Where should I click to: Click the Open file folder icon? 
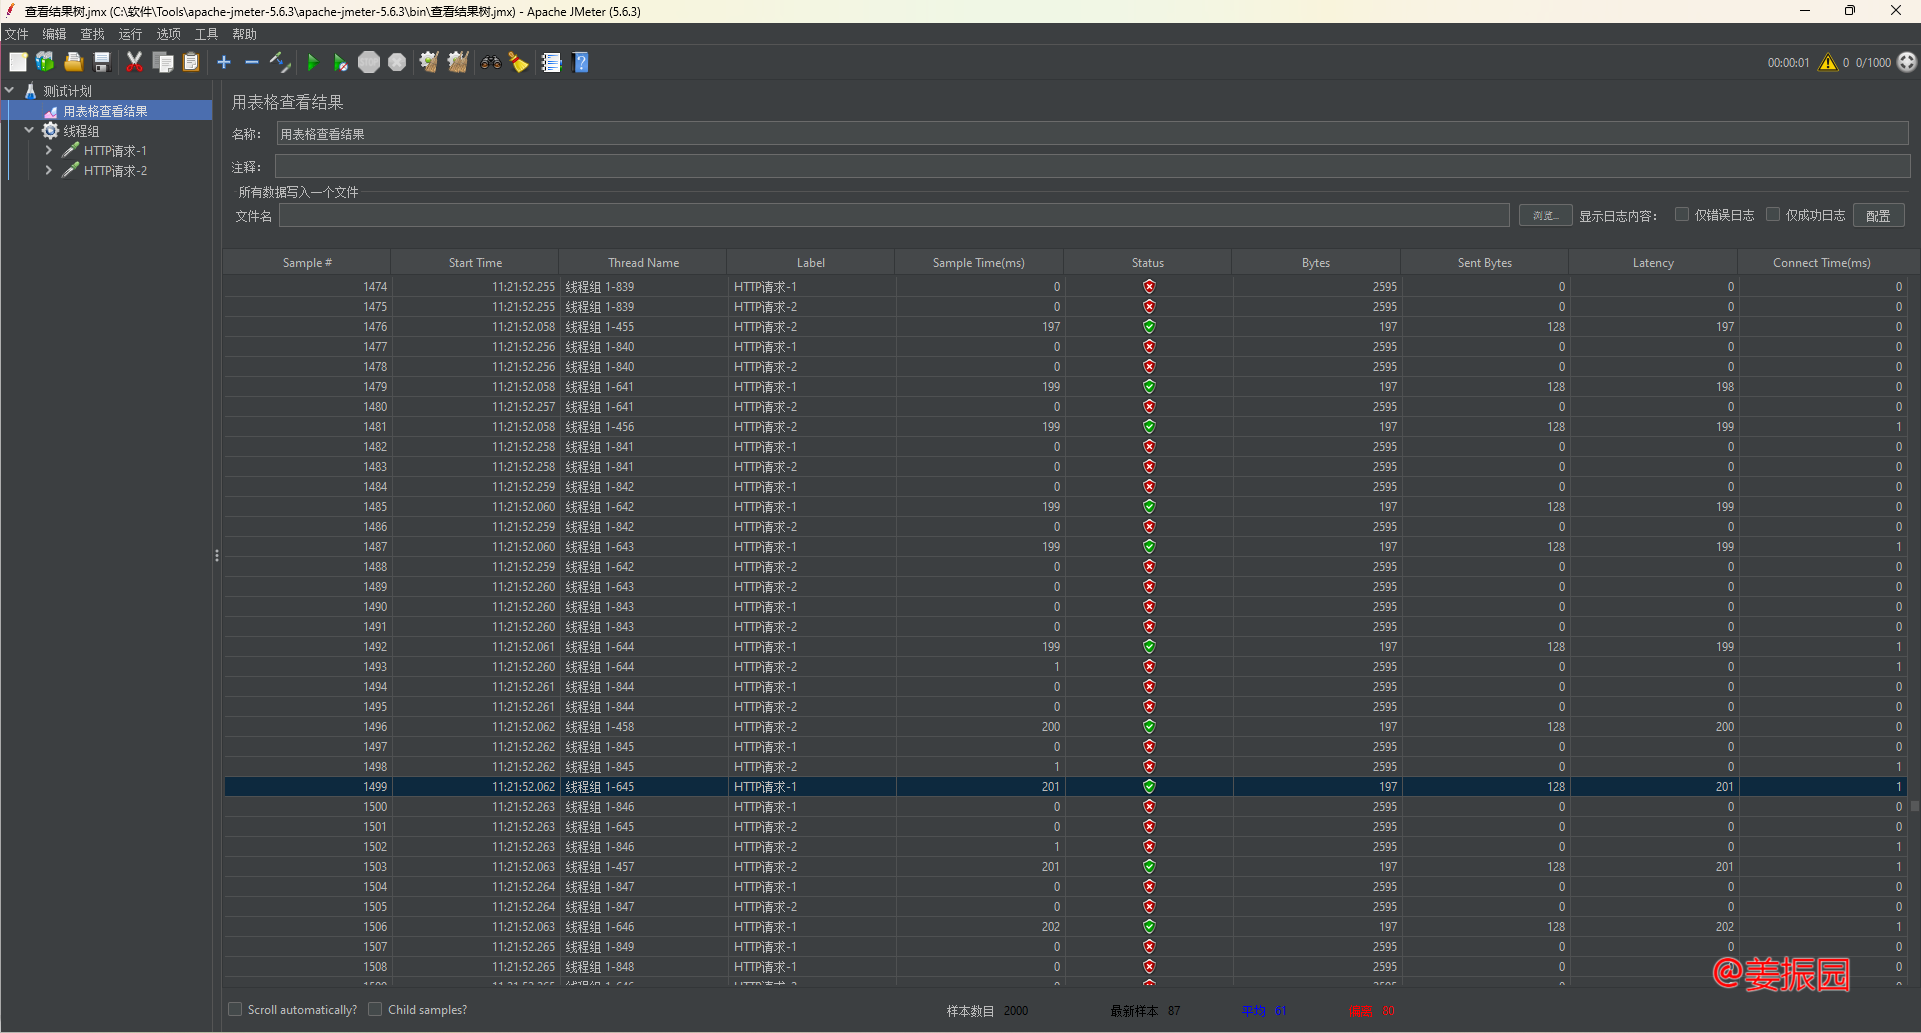coord(73,62)
